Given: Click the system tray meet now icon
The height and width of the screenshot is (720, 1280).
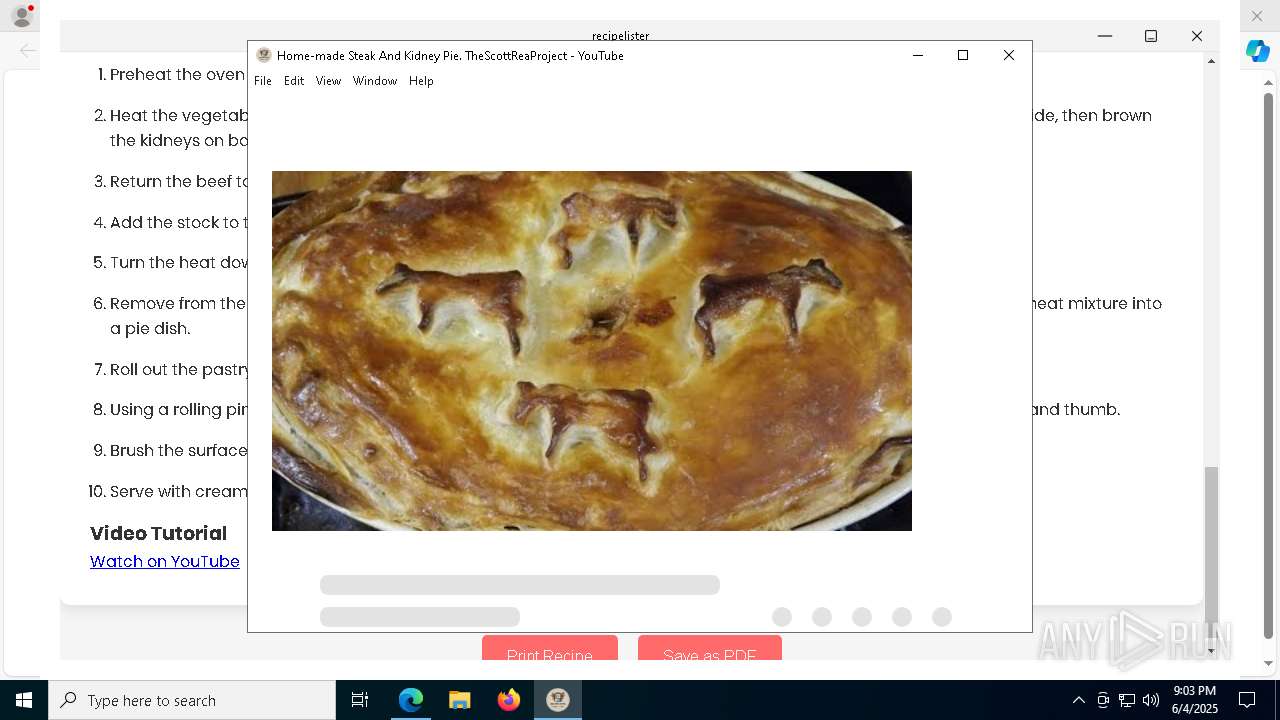Looking at the screenshot, I should pos(1103,700).
